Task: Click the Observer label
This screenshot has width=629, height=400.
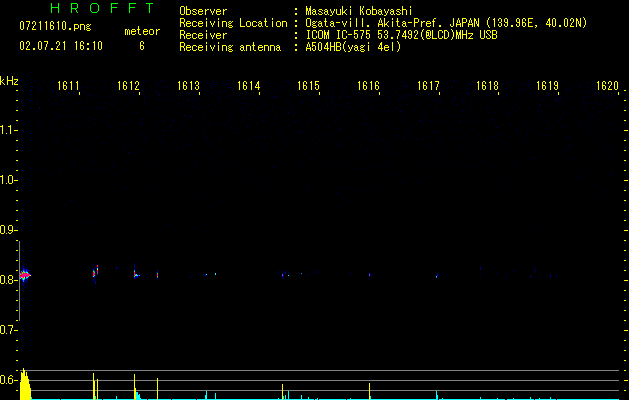Action: 203,11
